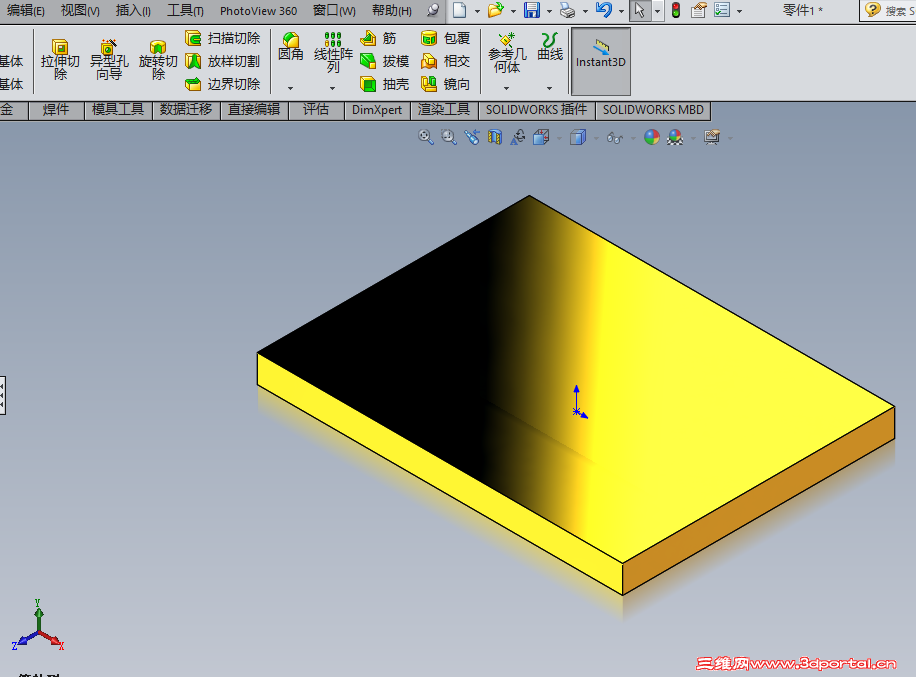Click the Previous View icon
The image size is (916, 677).
(472, 137)
